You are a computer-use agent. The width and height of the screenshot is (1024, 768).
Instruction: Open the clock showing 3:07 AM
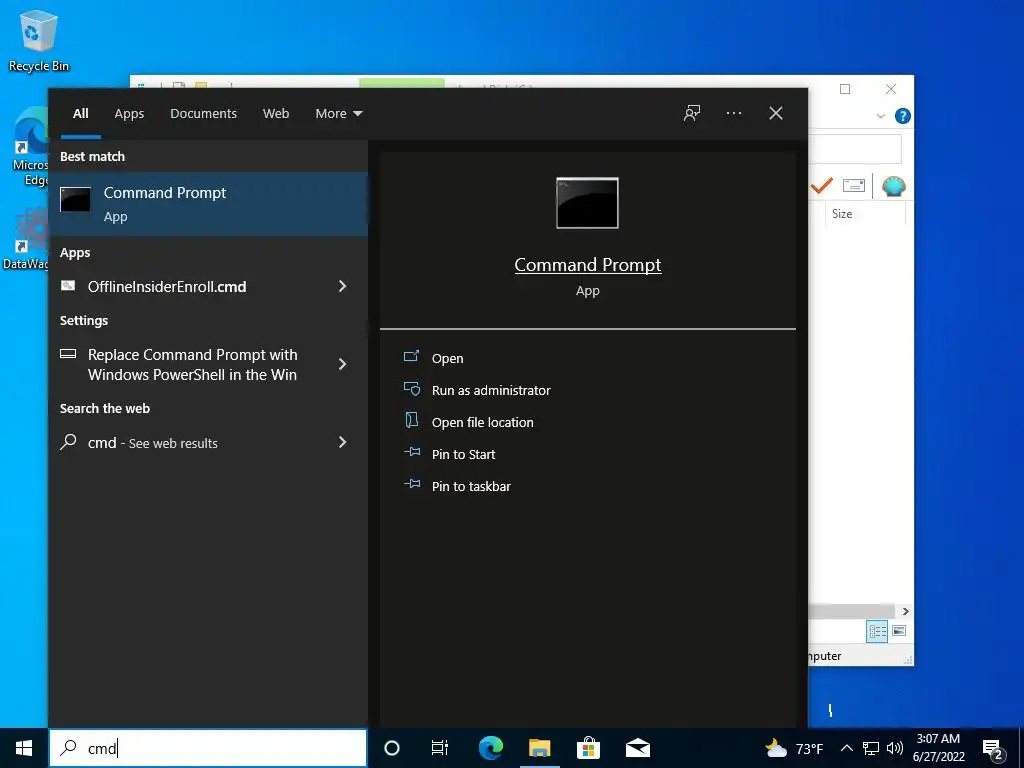(938, 748)
